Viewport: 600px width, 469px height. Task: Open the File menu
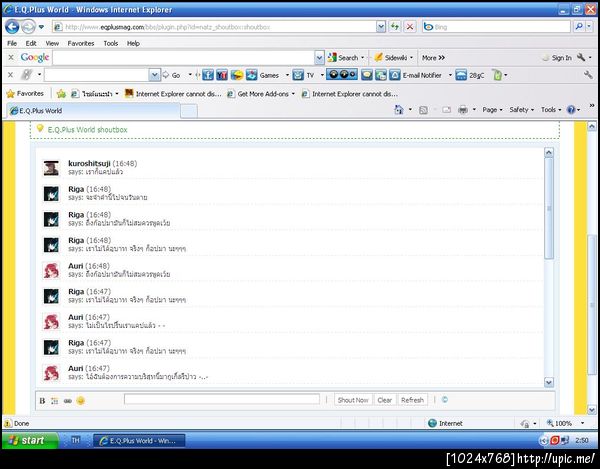(12, 43)
